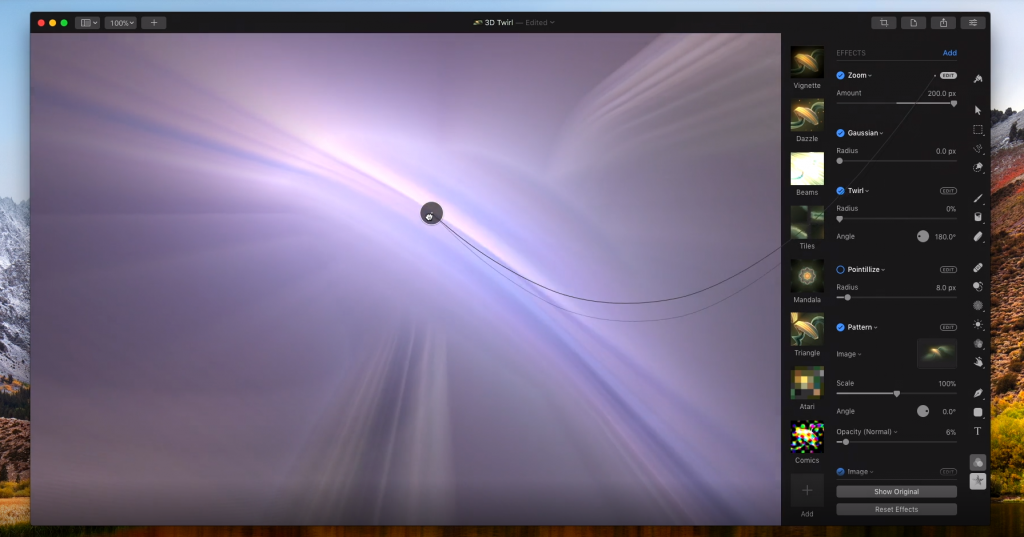The height and width of the screenshot is (537, 1024).
Task: Select the Erase tool
Action: [978, 236]
